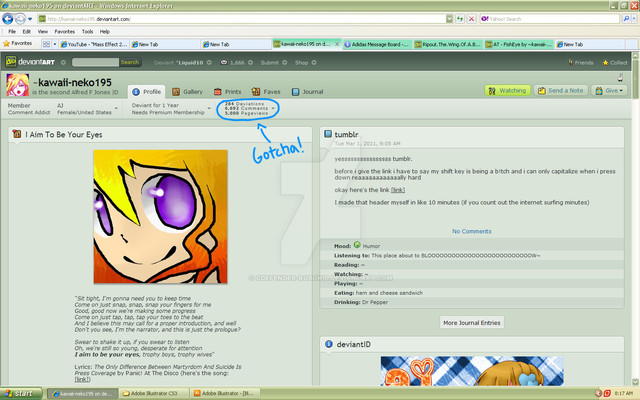Viewport: 640px width, 400px height.
Task: Click the browser Forward arrow
Action: pos(20,19)
